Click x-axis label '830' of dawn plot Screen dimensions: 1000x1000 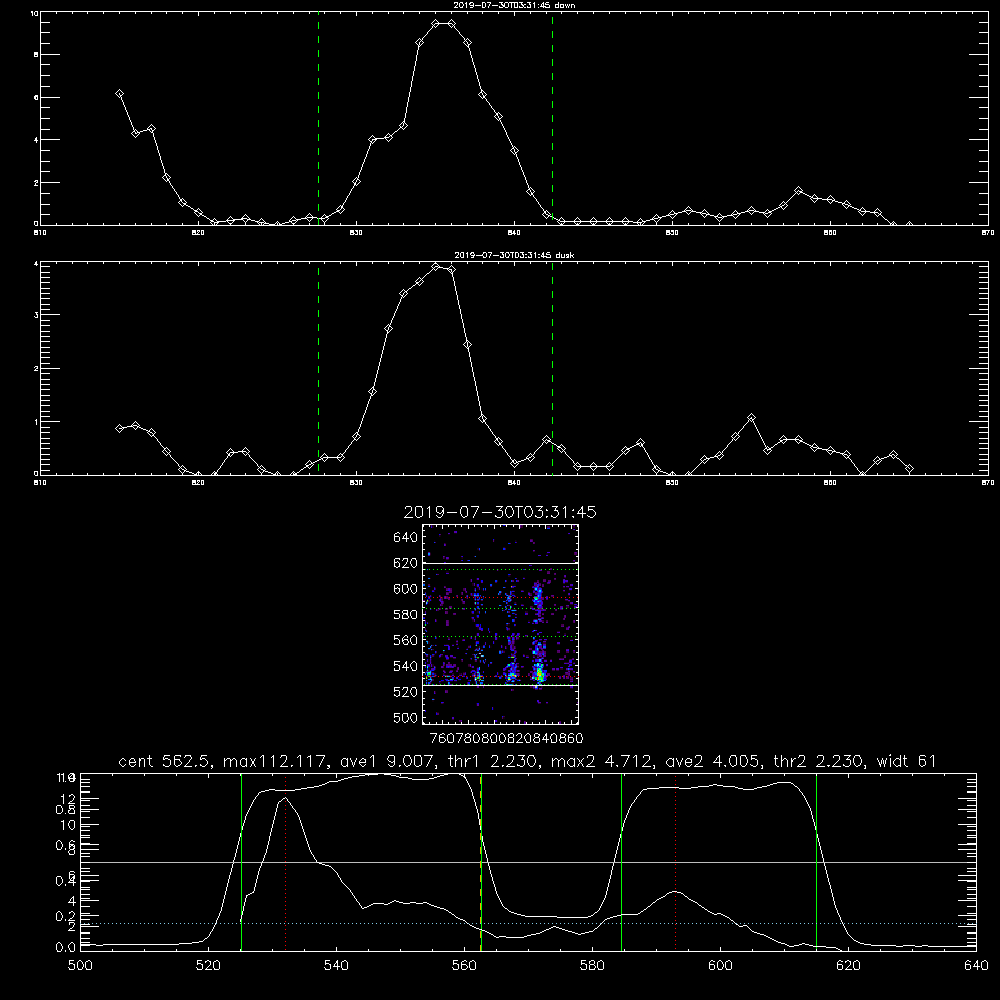click(x=356, y=233)
